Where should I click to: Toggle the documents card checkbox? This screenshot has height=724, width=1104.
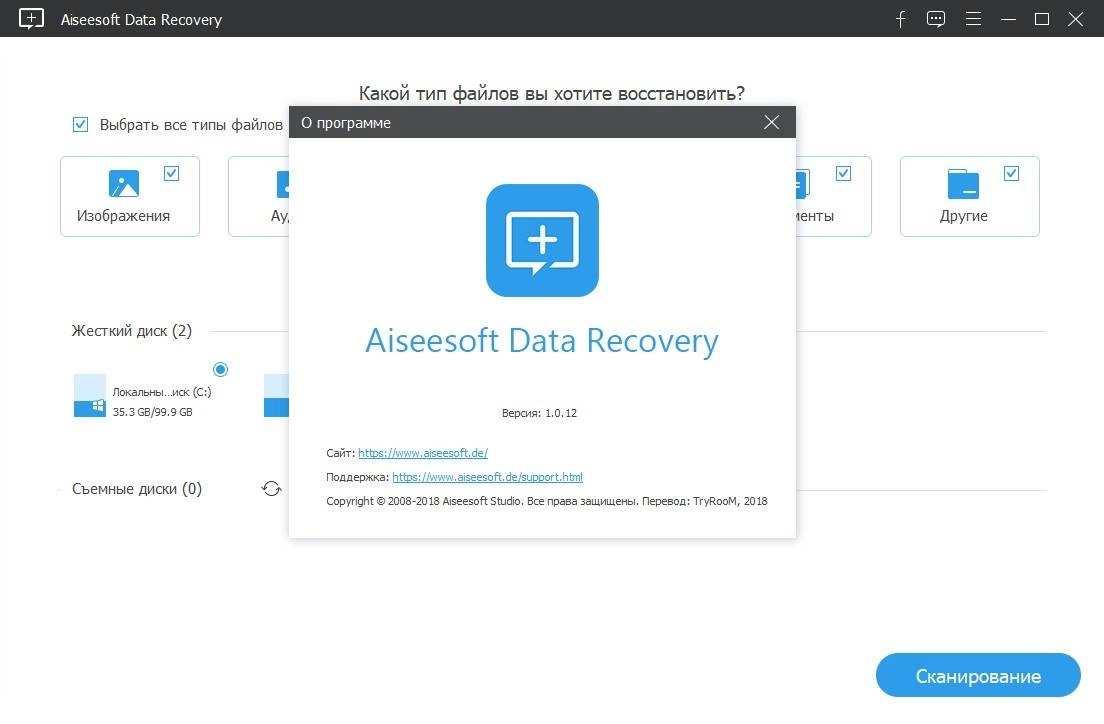click(x=843, y=173)
